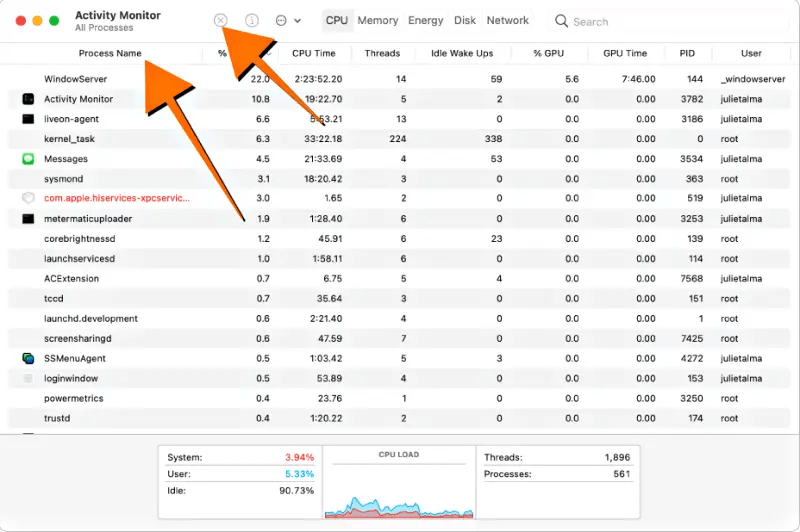
Task: Switch to the CPU tab
Action: [x=337, y=20]
